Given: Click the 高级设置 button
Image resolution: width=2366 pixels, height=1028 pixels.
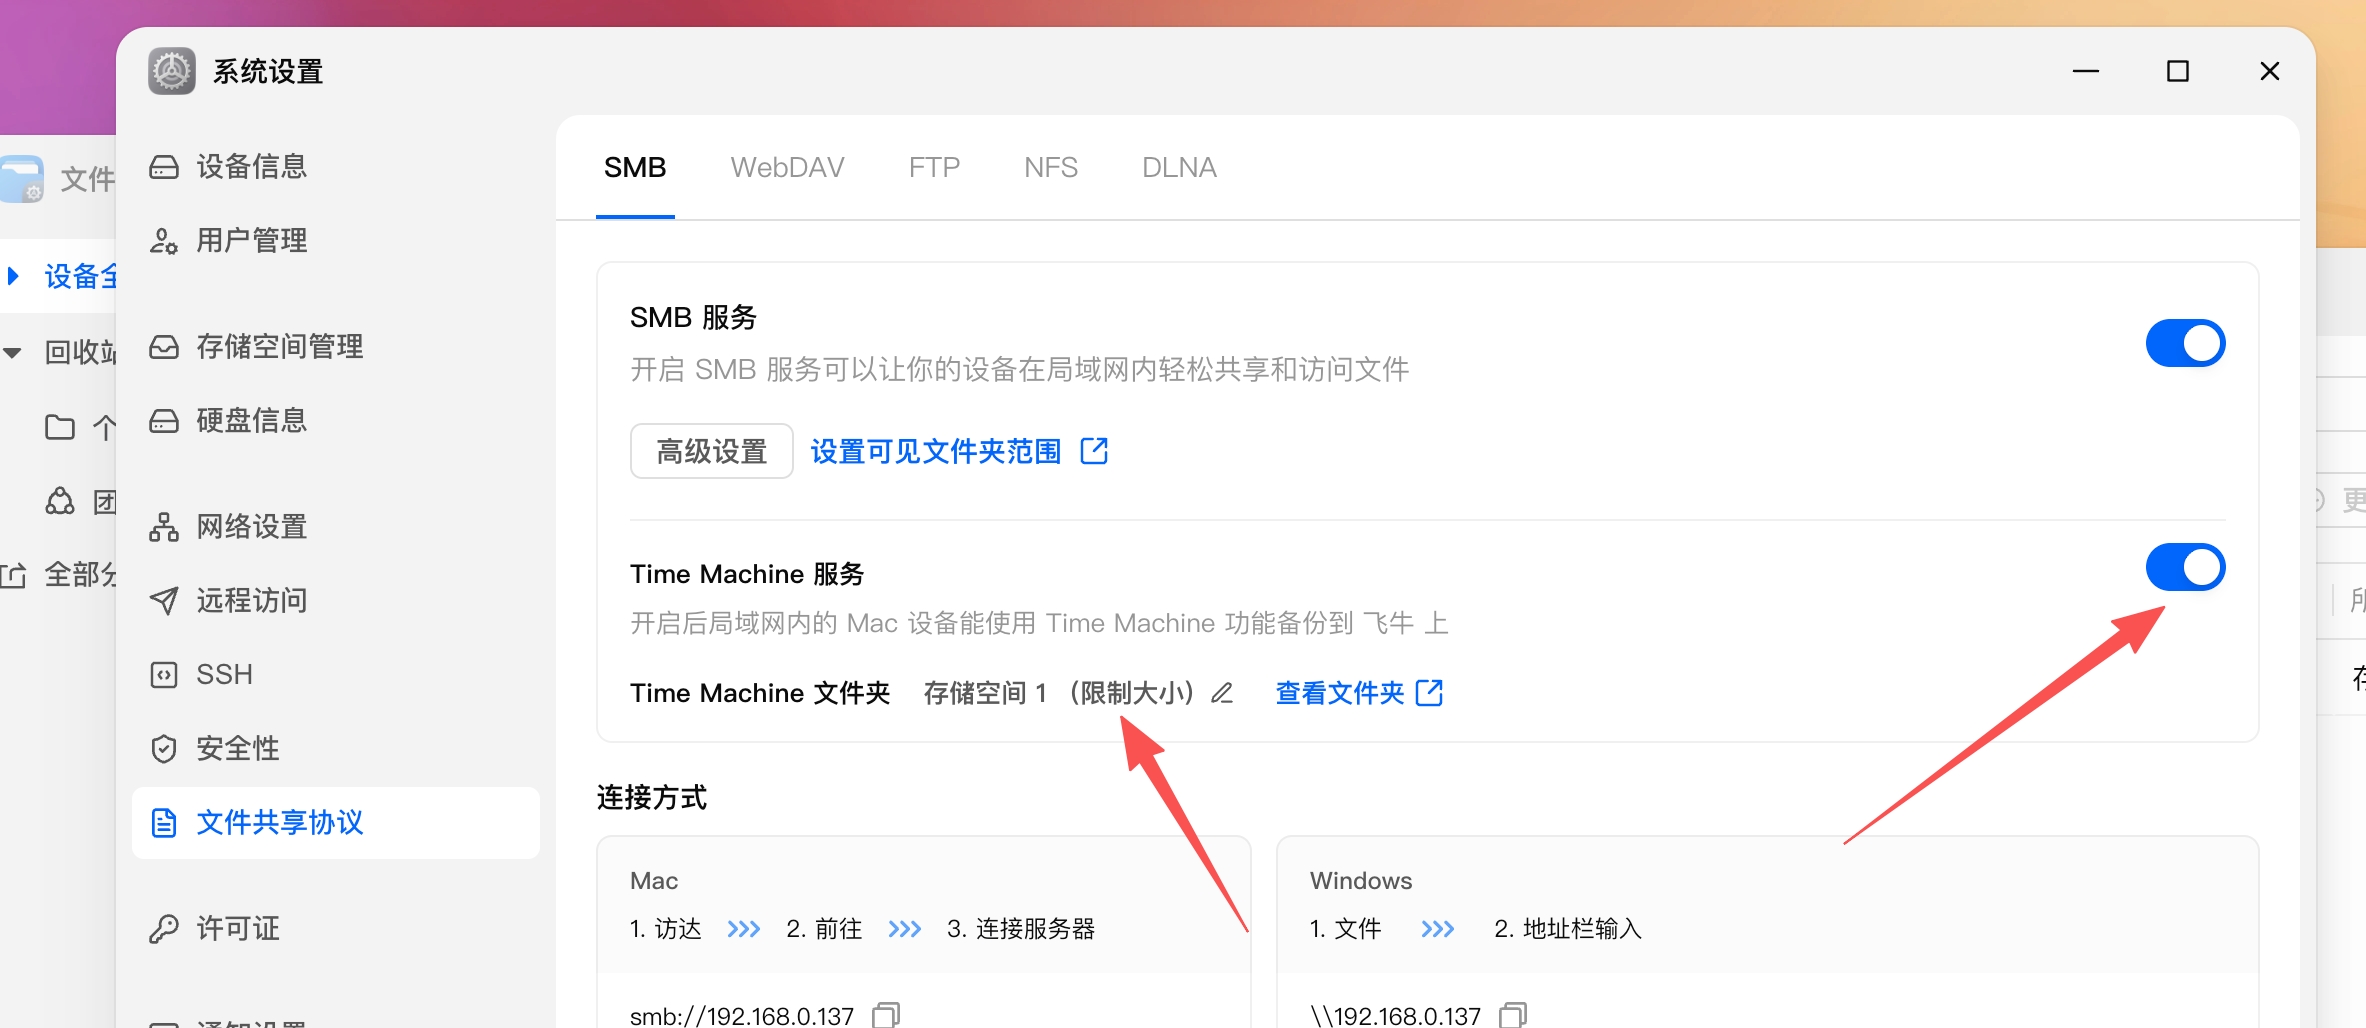Looking at the screenshot, I should (x=712, y=451).
